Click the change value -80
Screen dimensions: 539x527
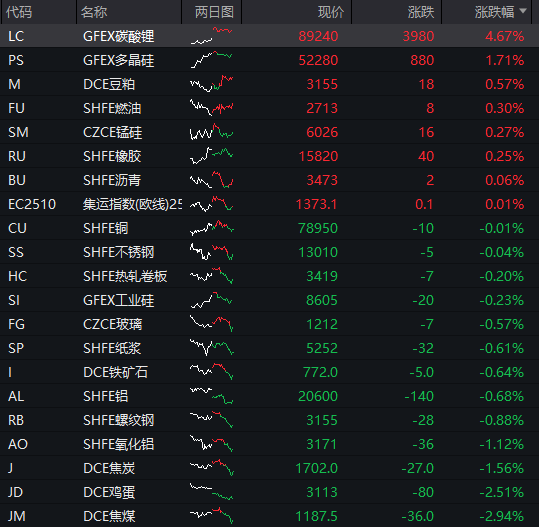point(423,492)
